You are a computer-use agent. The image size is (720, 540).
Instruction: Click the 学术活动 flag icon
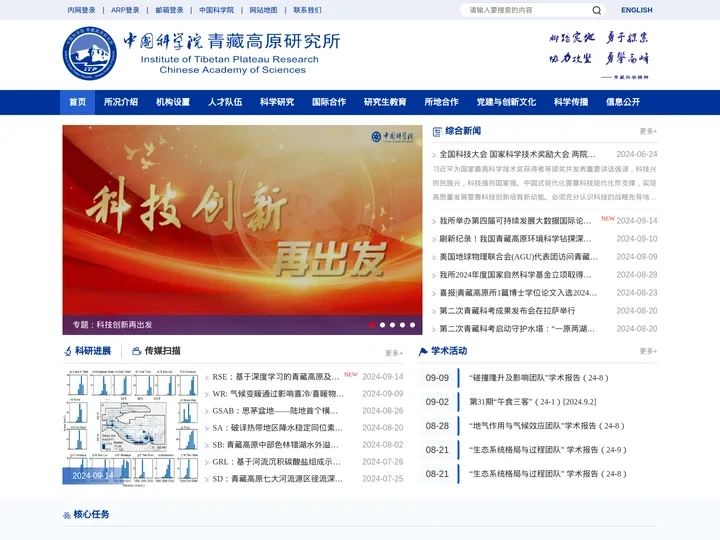(423, 352)
